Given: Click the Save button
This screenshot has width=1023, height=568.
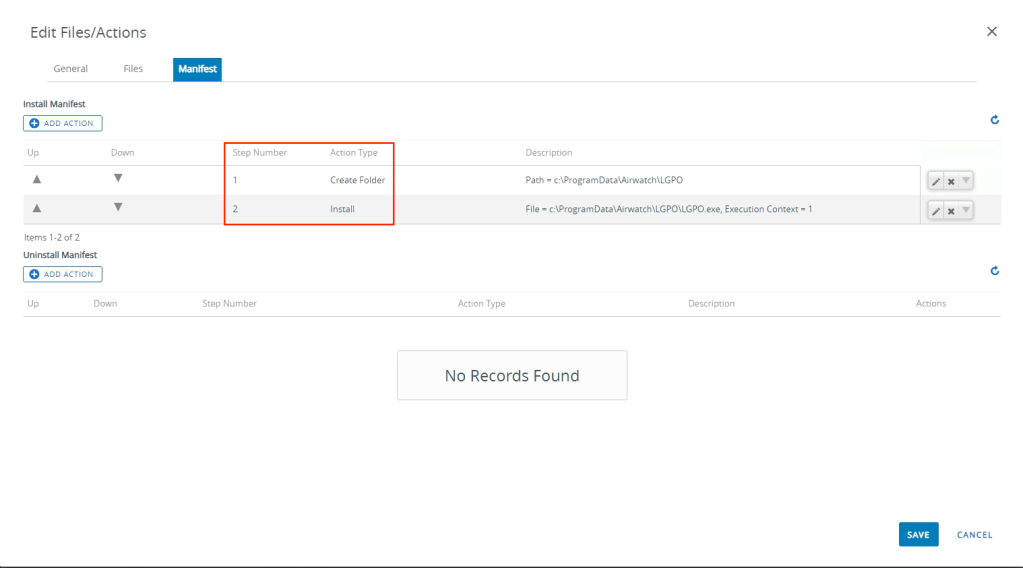Looking at the screenshot, I should 918,535.
